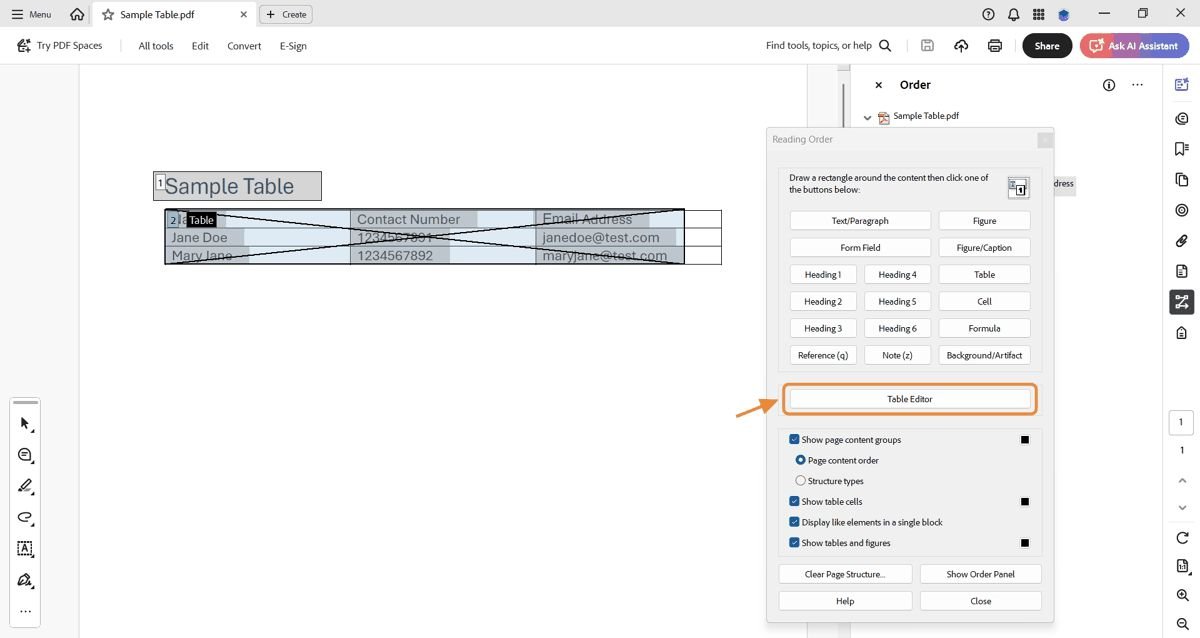
Task: Tag selection as Heading 1
Action: 823,274
